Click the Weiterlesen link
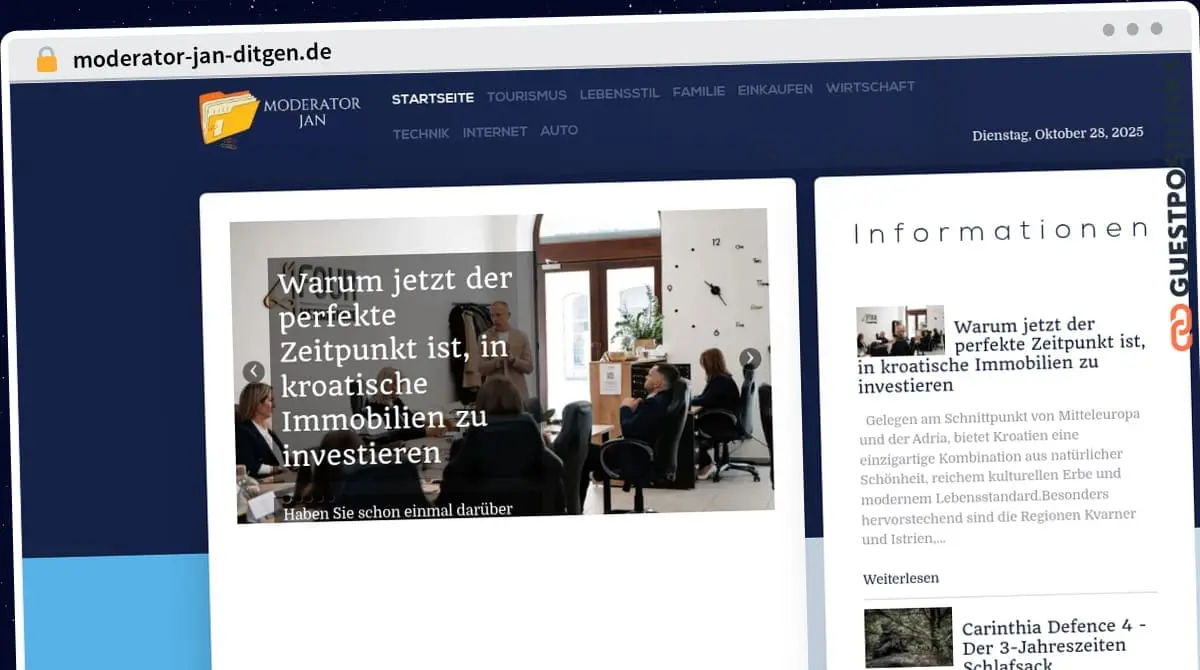The width and height of the screenshot is (1200, 670). 901,578
